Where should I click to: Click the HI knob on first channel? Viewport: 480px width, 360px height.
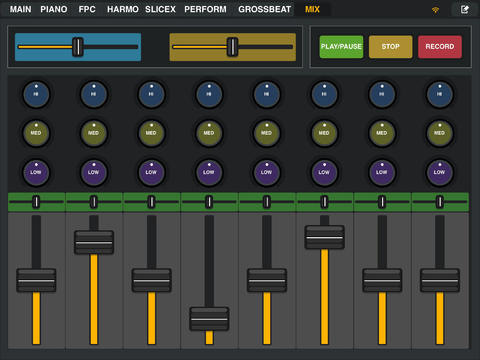coord(36,94)
